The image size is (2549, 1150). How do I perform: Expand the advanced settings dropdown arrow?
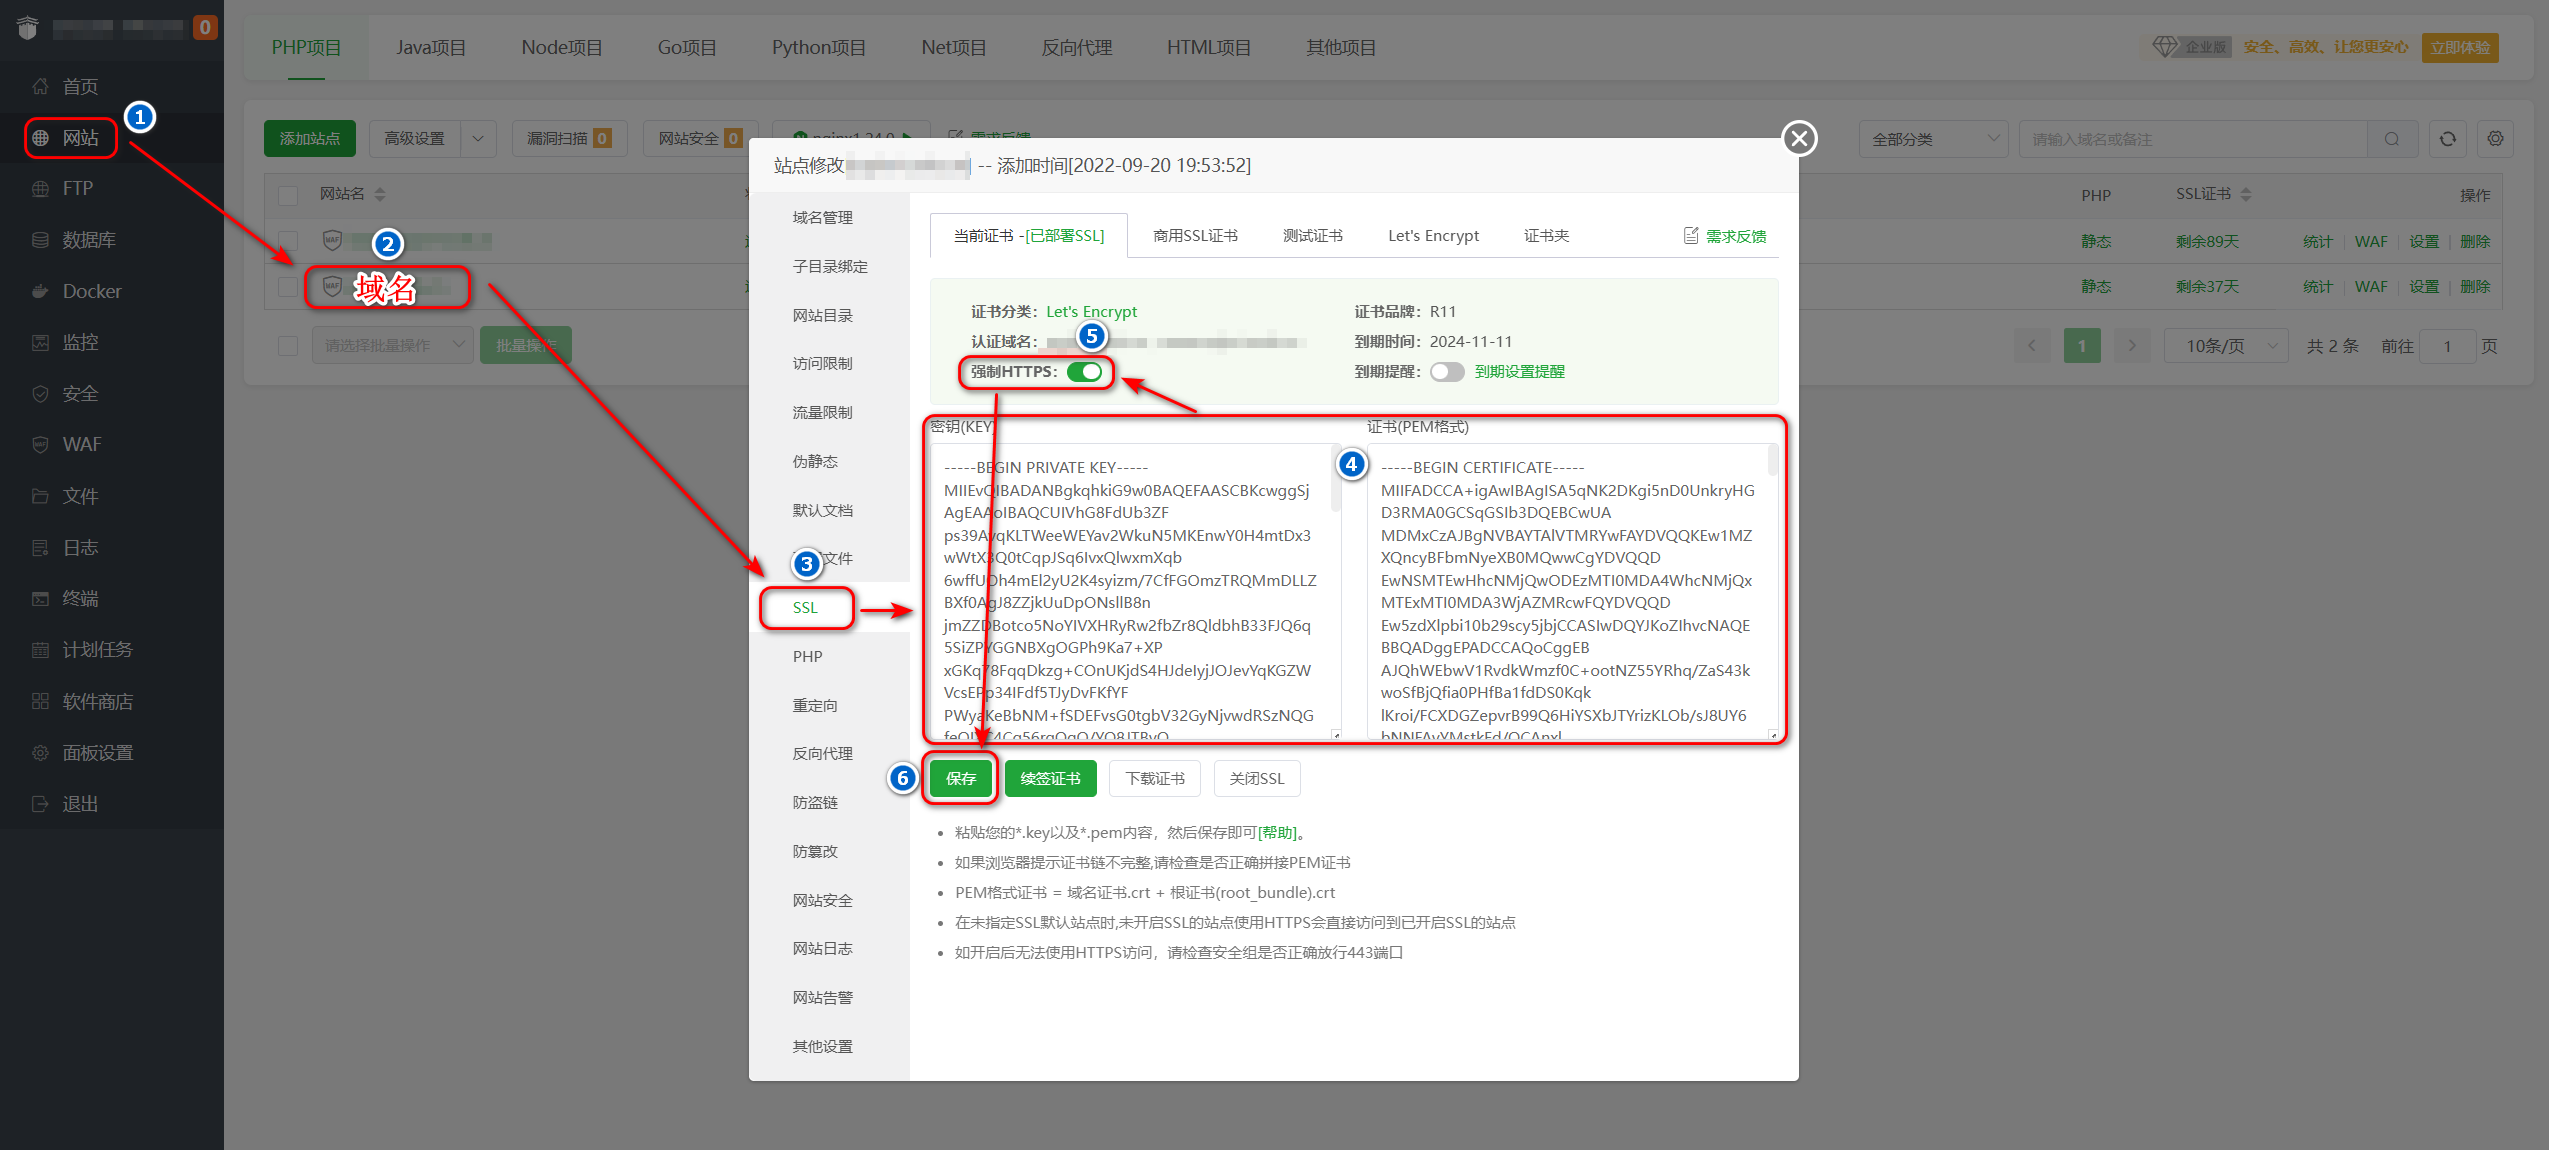[478, 139]
